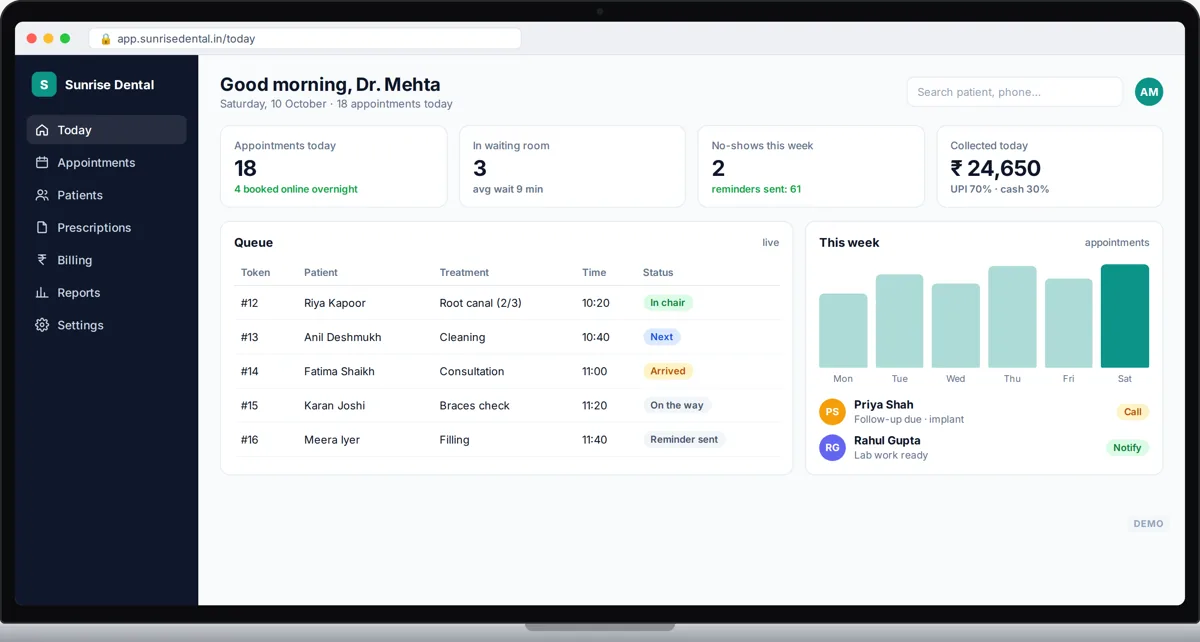Click patient name Anil Deshmukh
The width and height of the screenshot is (1200, 642).
[343, 337]
